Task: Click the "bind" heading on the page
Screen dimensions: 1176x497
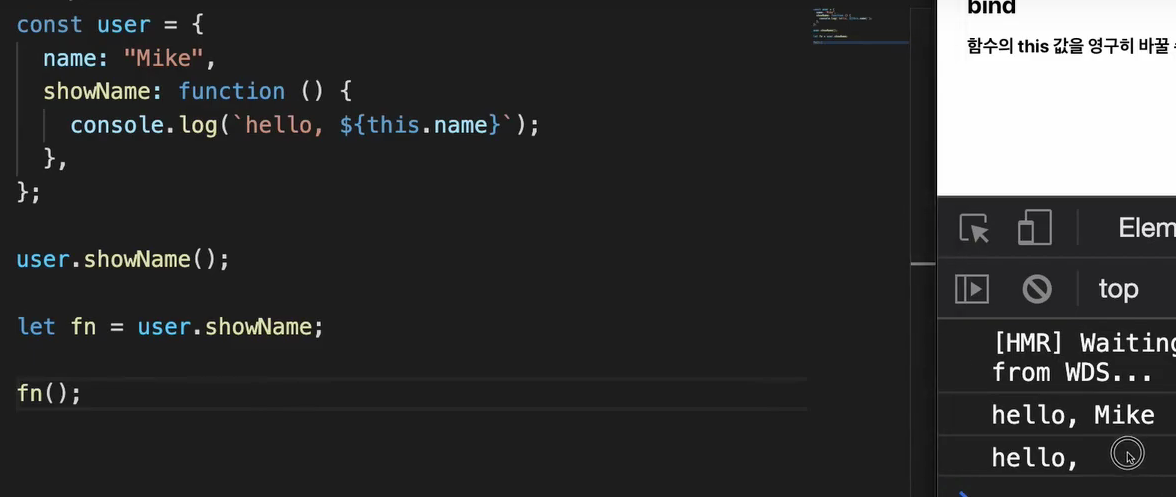Action: point(992,7)
